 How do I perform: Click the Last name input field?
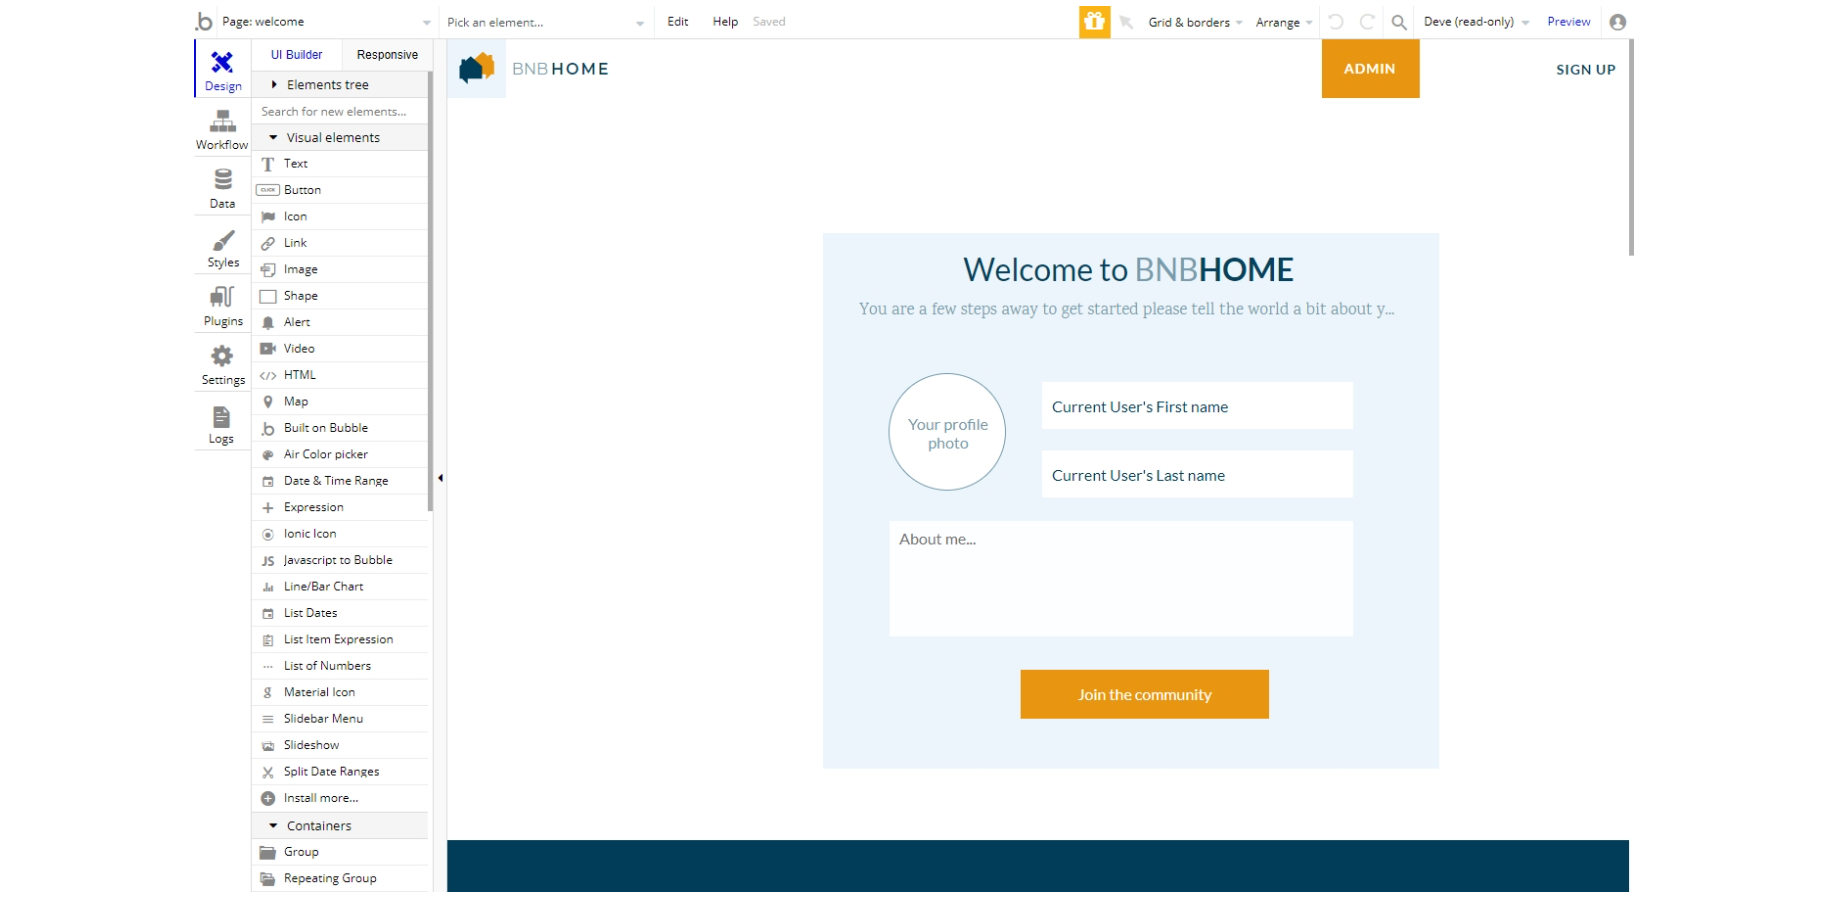click(x=1197, y=475)
